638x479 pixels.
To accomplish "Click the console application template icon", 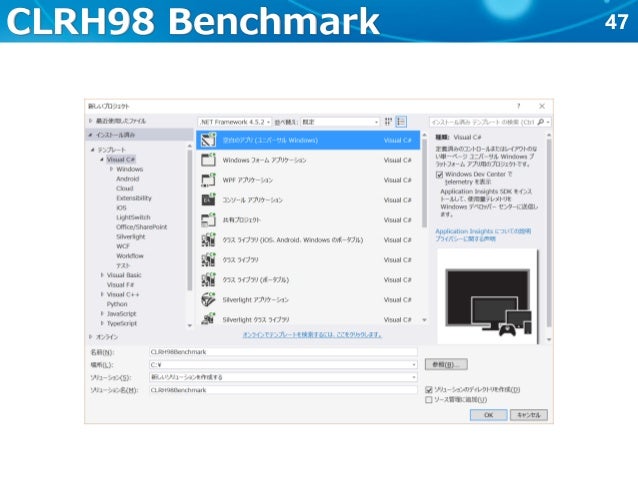I will (x=208, y=200).
